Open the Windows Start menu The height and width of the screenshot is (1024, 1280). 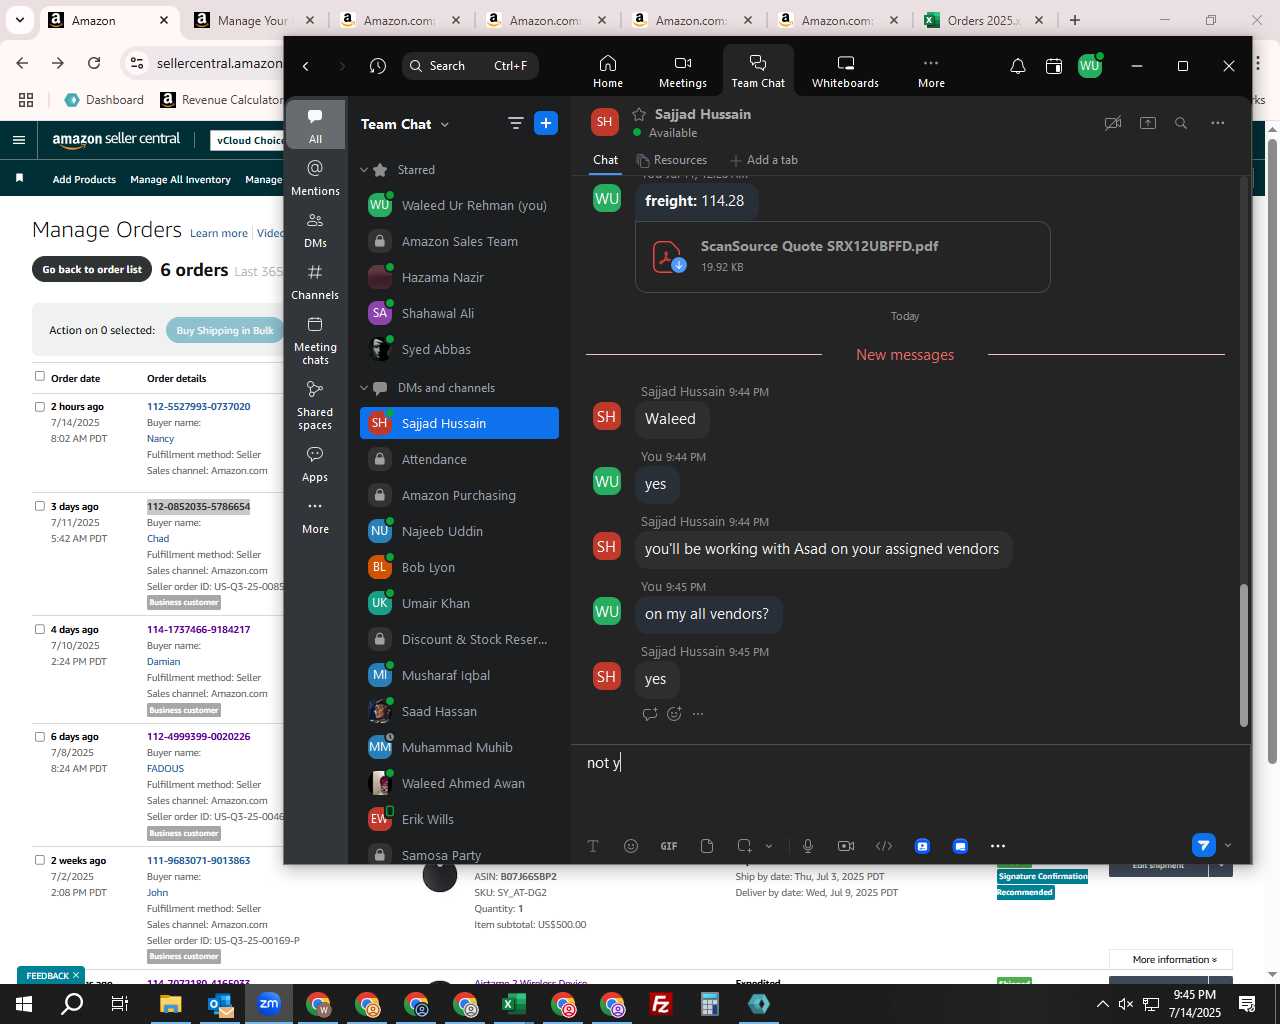click(24, 1004)
